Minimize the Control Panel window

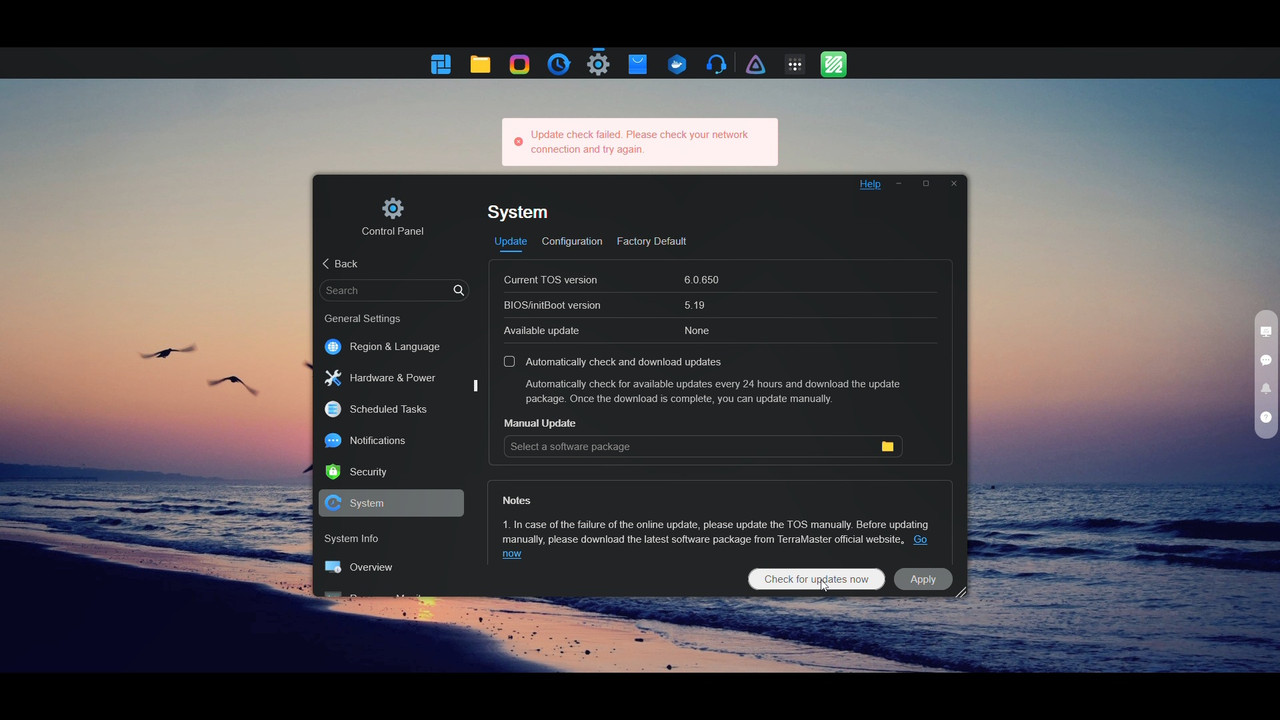[898, 184]
